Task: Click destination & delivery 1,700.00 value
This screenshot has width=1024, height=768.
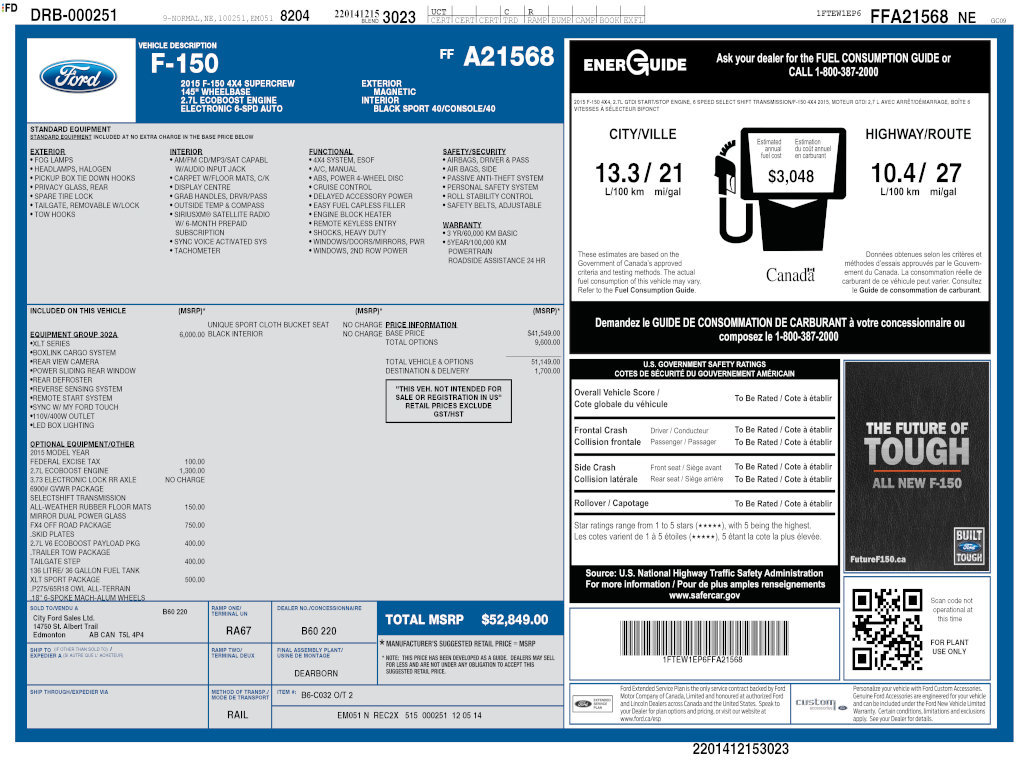Action: pos(547,371)
